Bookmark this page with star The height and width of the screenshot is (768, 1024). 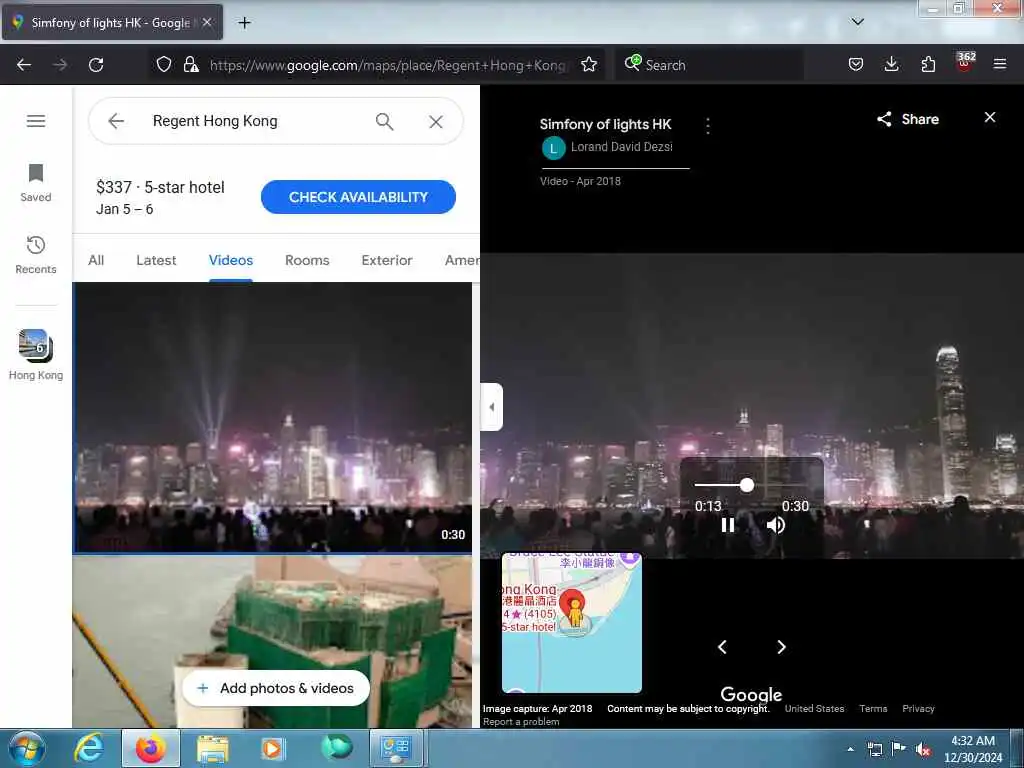(x=589, y=64)
